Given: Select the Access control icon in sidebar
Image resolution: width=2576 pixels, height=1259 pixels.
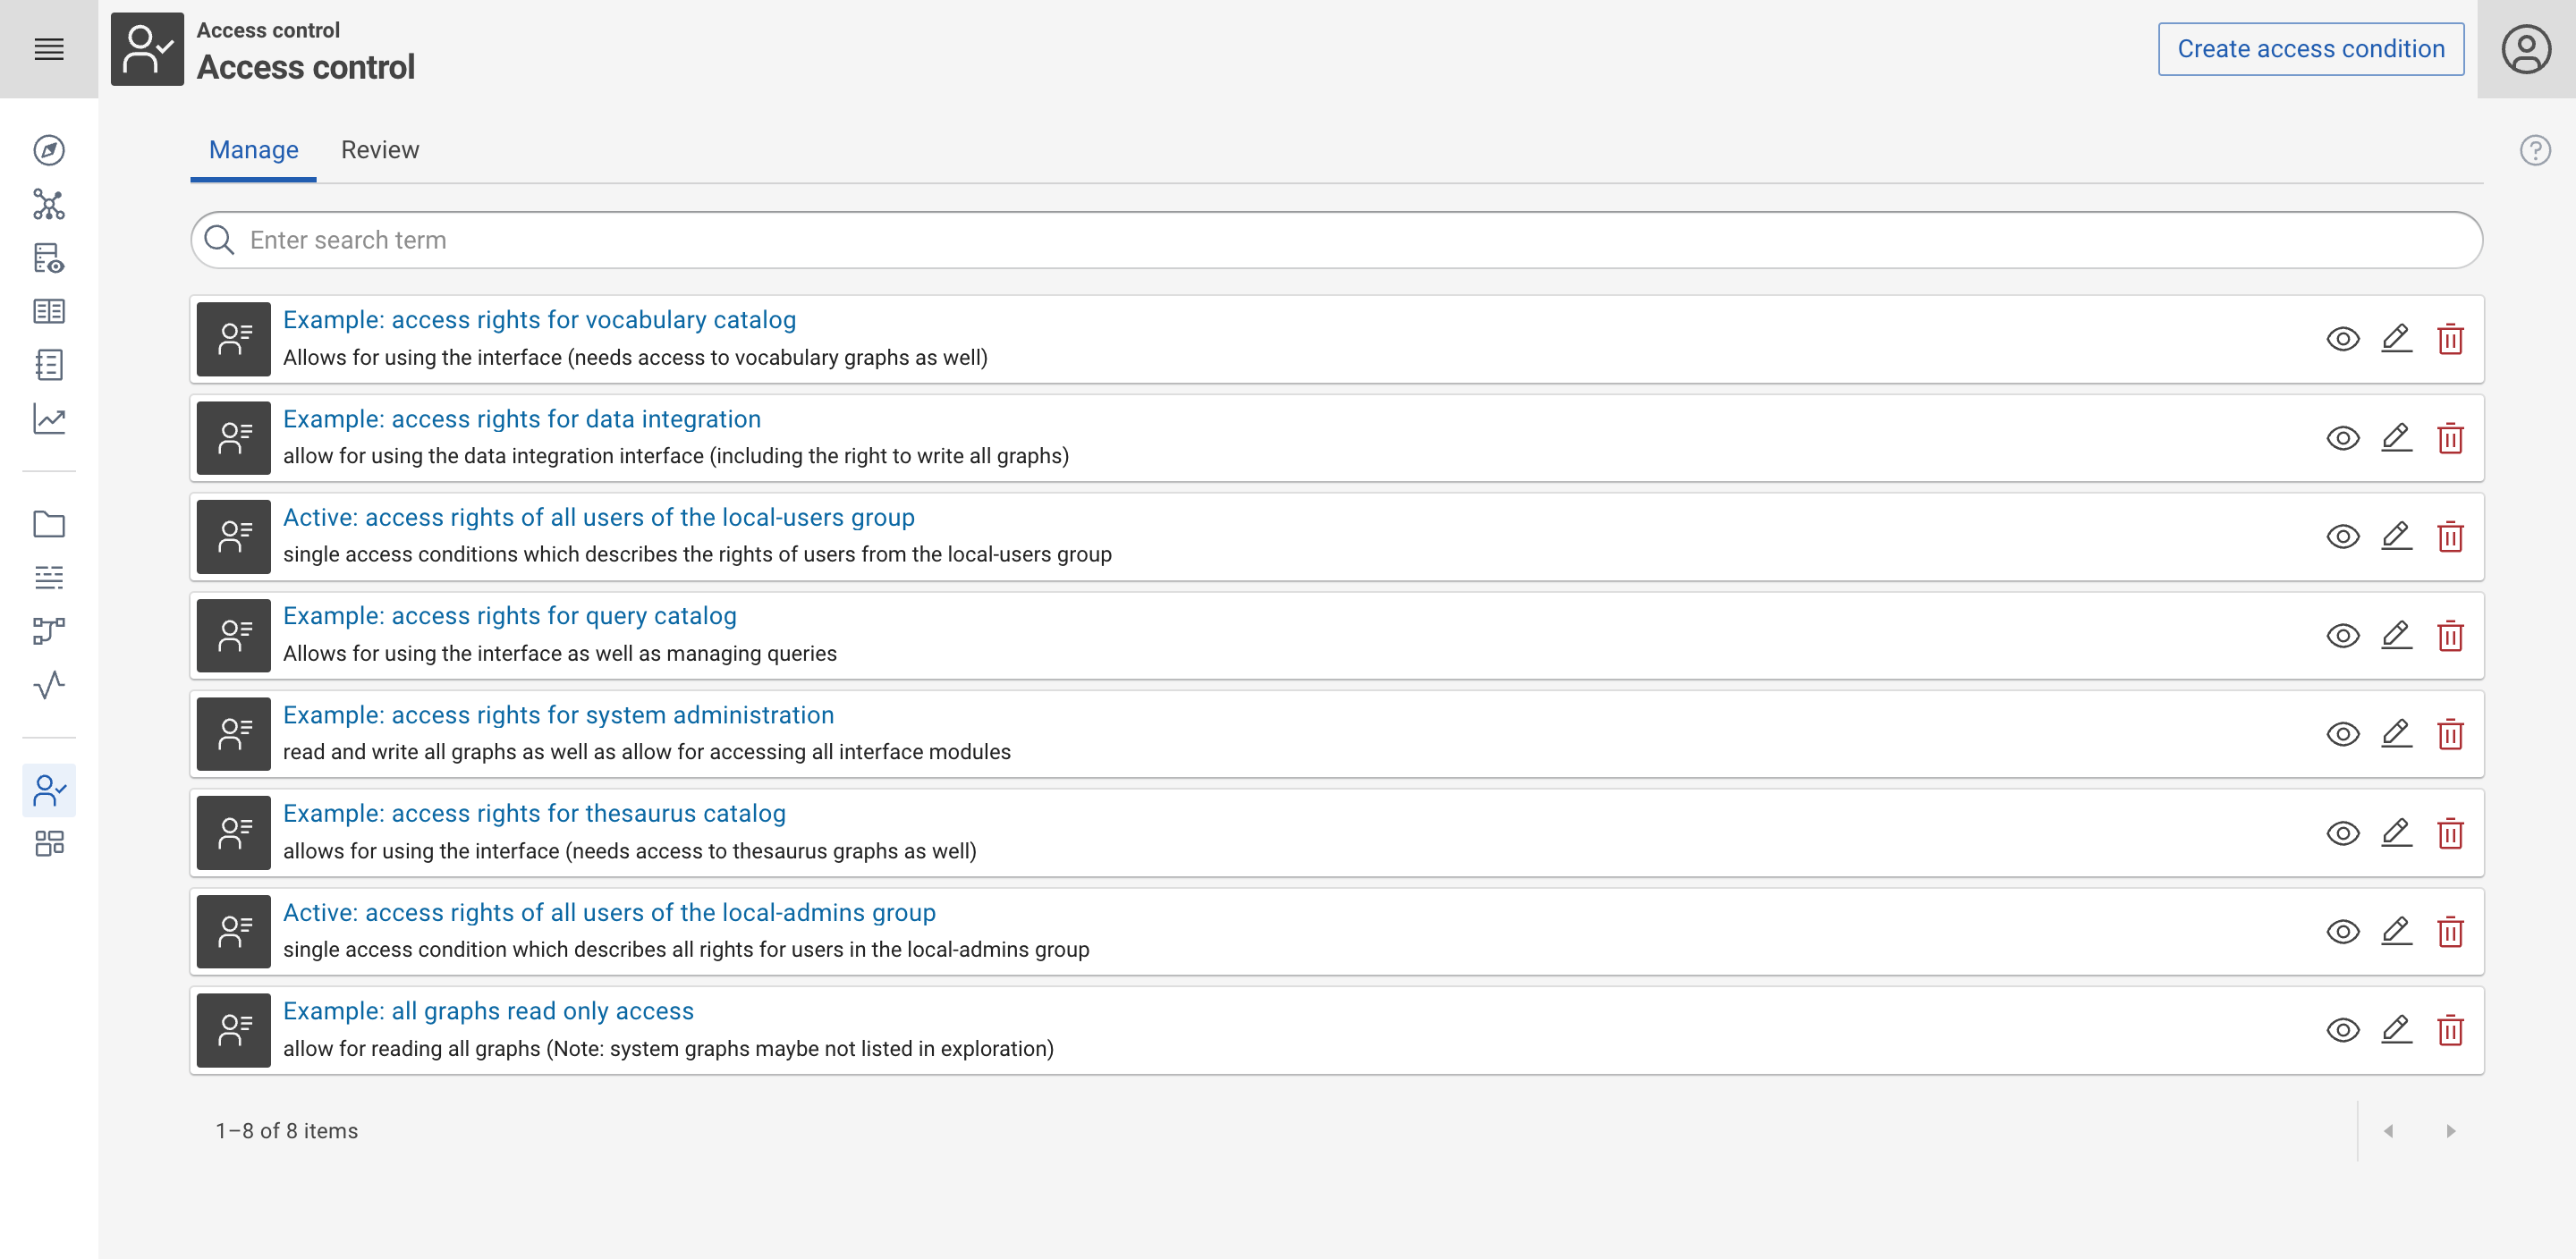Looking at the screenshot, I should (49, 790).
